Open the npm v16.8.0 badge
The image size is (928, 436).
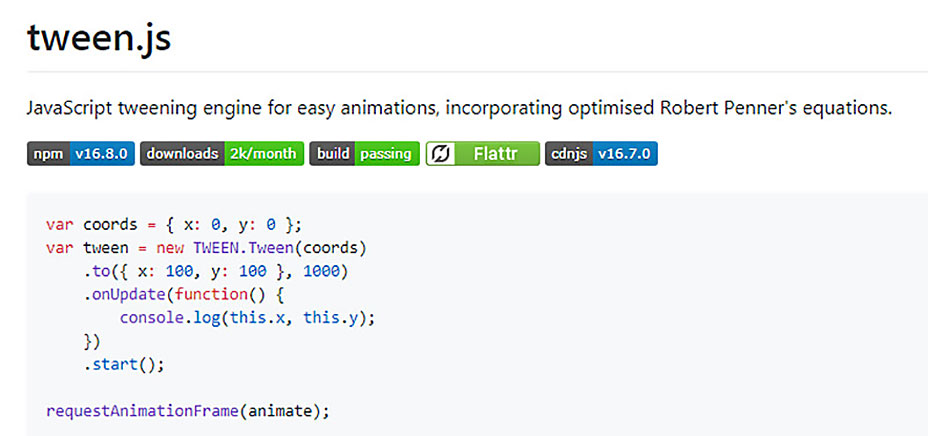[x=80, y=154]
